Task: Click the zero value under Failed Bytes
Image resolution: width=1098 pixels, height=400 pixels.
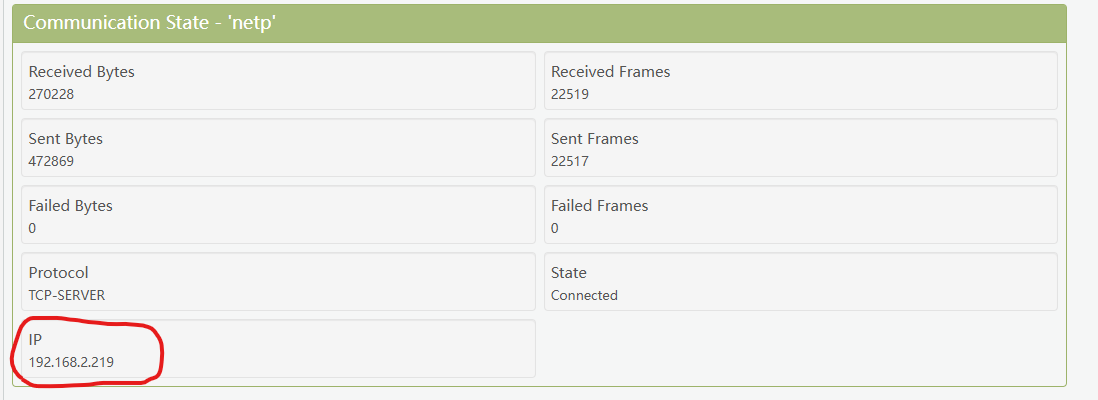Action: pos(33,228)
